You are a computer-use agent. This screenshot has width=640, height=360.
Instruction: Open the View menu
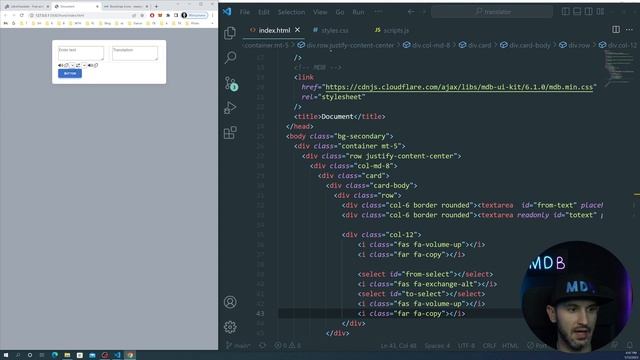pyautogui.click(x=320, y=12)
